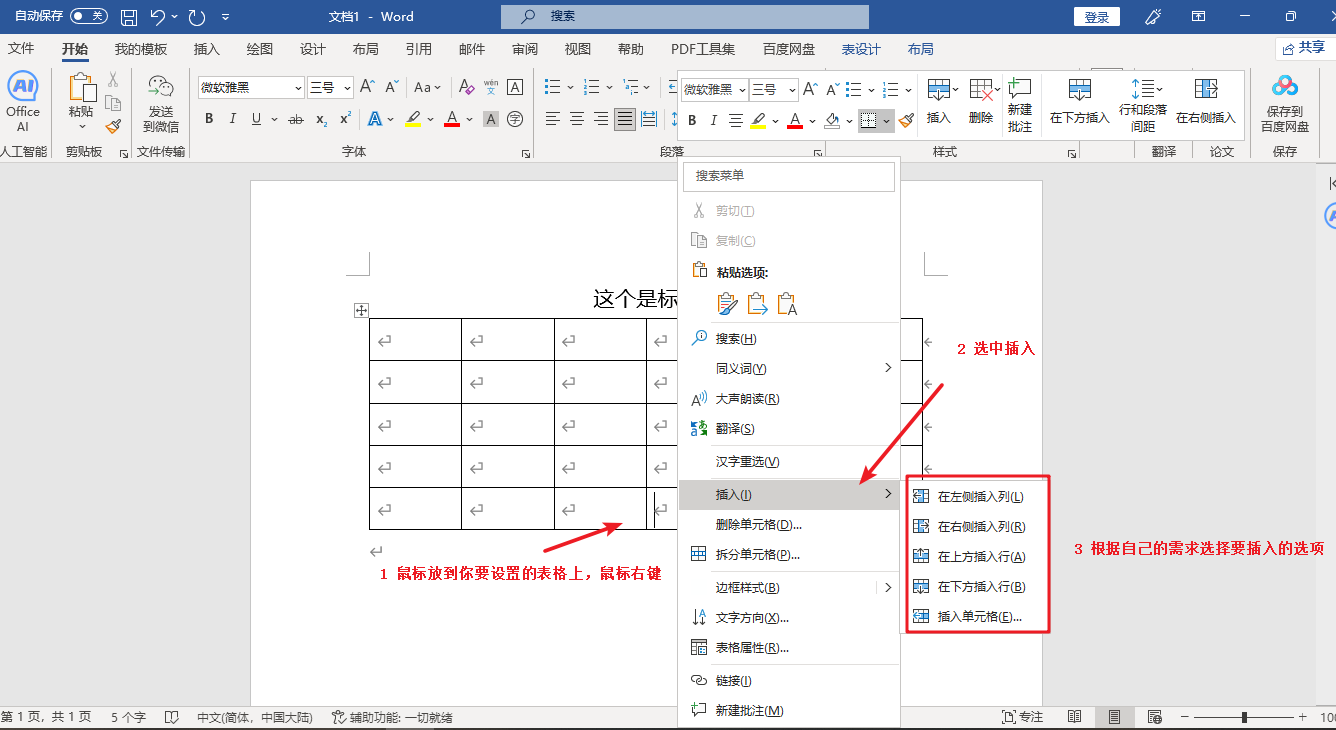
Task: Click the ribbon Increase Font Size icon
Action: tap(367, 87)
